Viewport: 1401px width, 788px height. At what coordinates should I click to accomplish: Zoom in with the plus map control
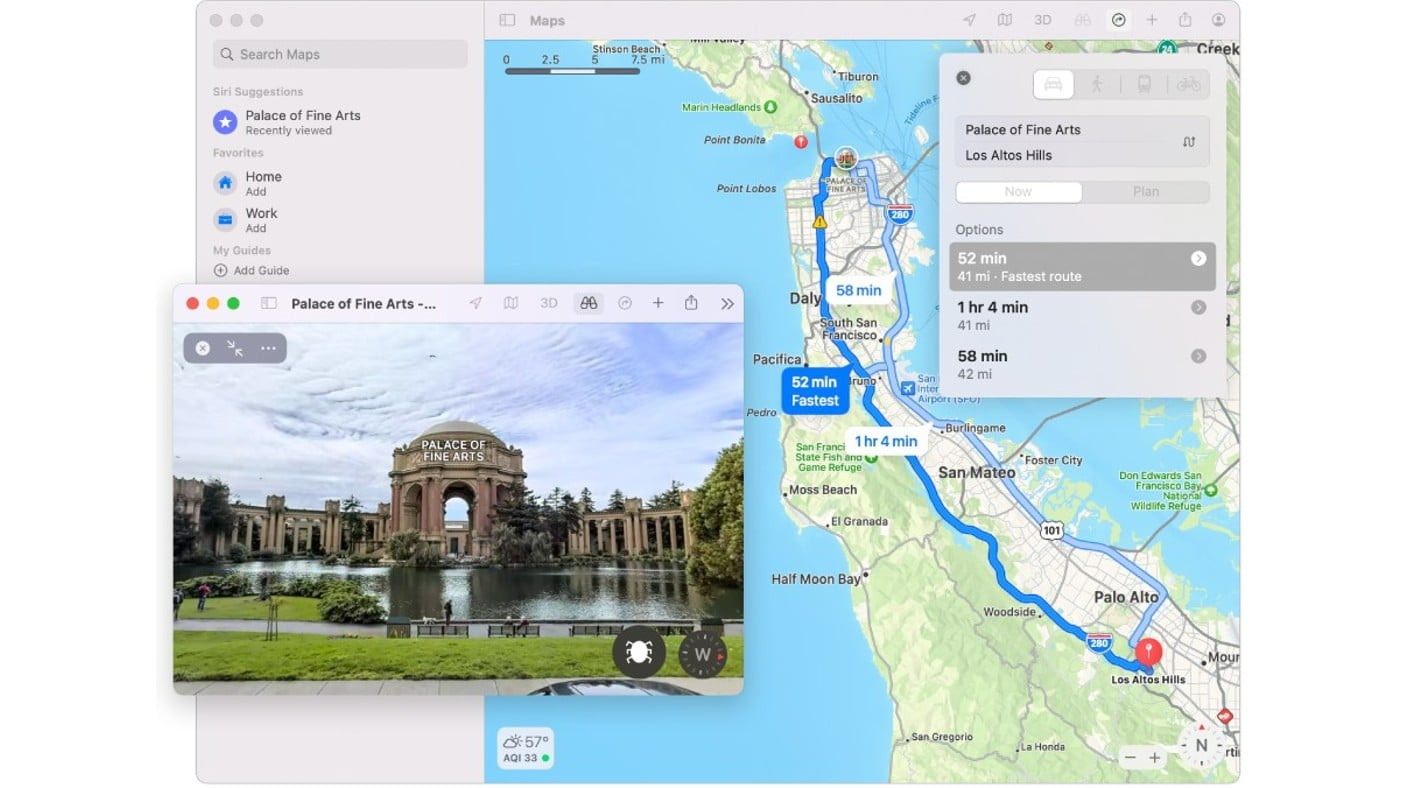tap(1154, 758)
